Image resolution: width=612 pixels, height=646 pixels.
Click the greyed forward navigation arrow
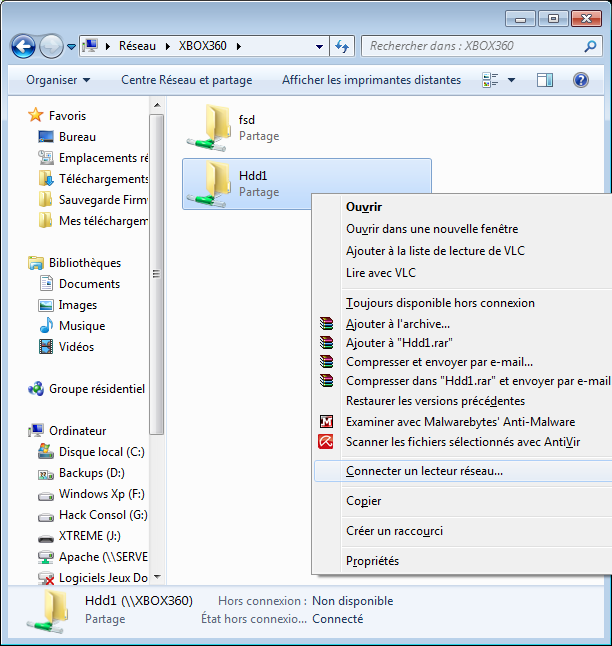click(51, 46)
